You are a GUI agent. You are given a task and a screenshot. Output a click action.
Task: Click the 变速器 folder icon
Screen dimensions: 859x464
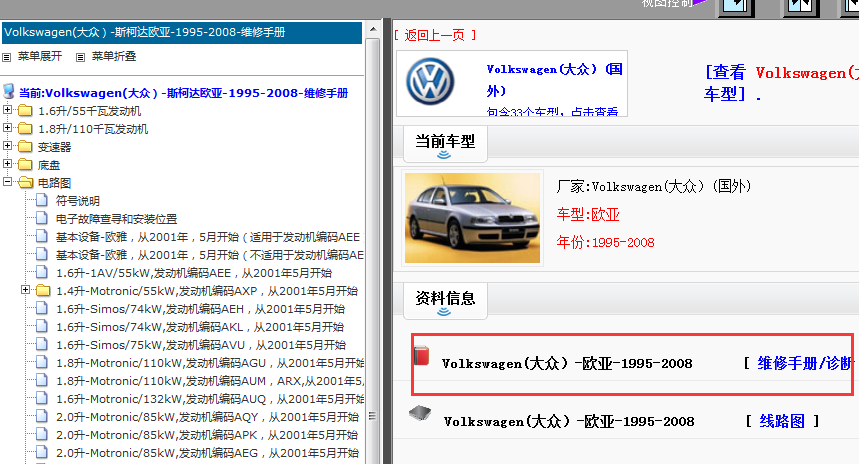pos(25,147)
